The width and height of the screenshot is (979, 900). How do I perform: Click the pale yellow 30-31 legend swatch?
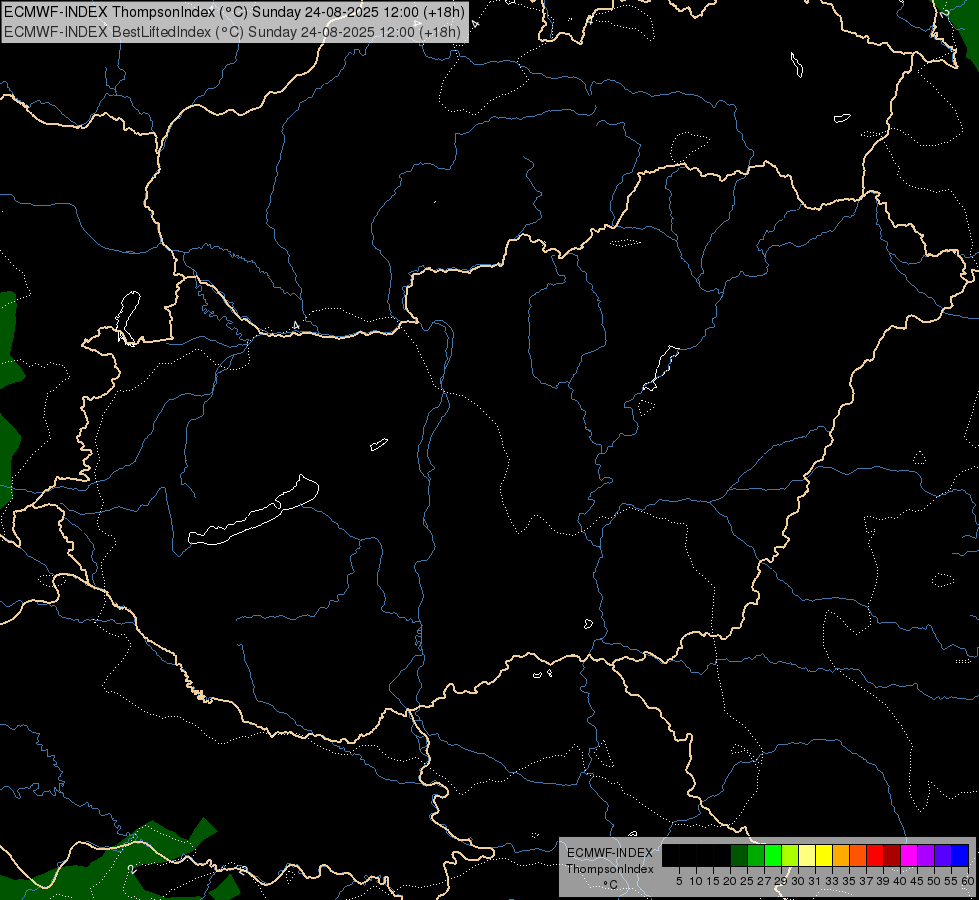[807, 855]
